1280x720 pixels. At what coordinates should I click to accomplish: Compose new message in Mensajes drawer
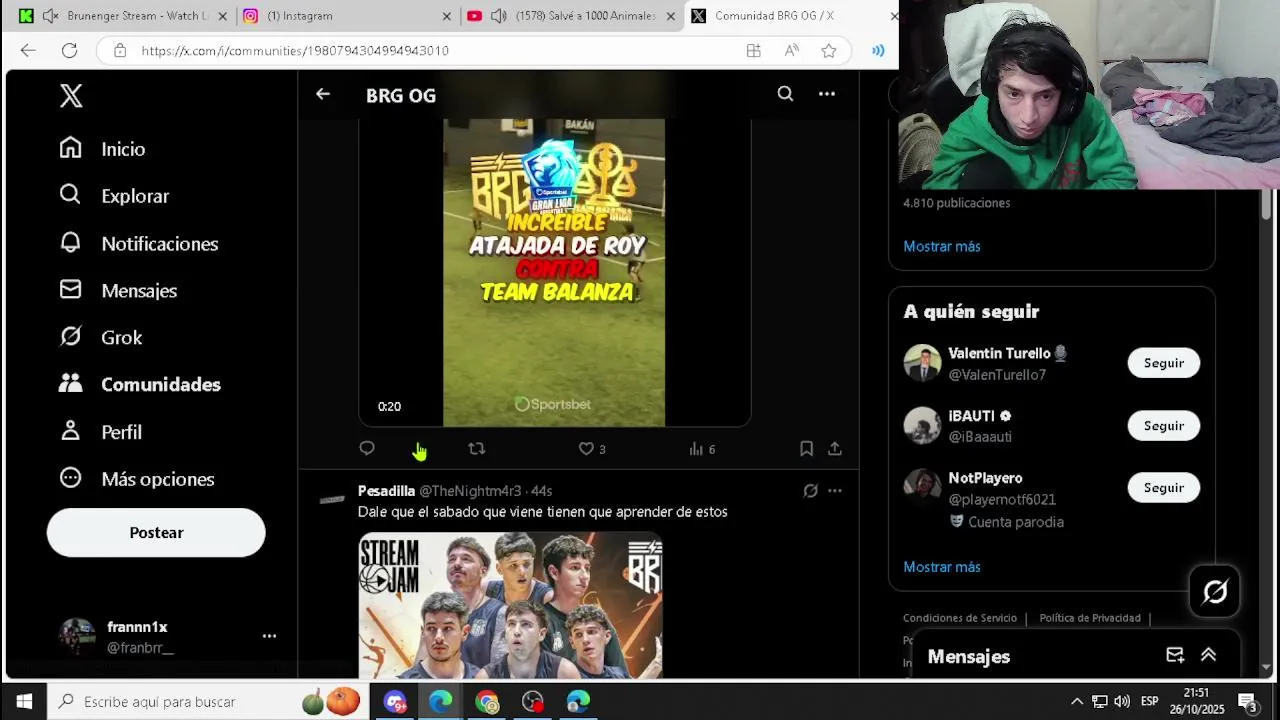pyautogui.click(x=1175, y=655)
